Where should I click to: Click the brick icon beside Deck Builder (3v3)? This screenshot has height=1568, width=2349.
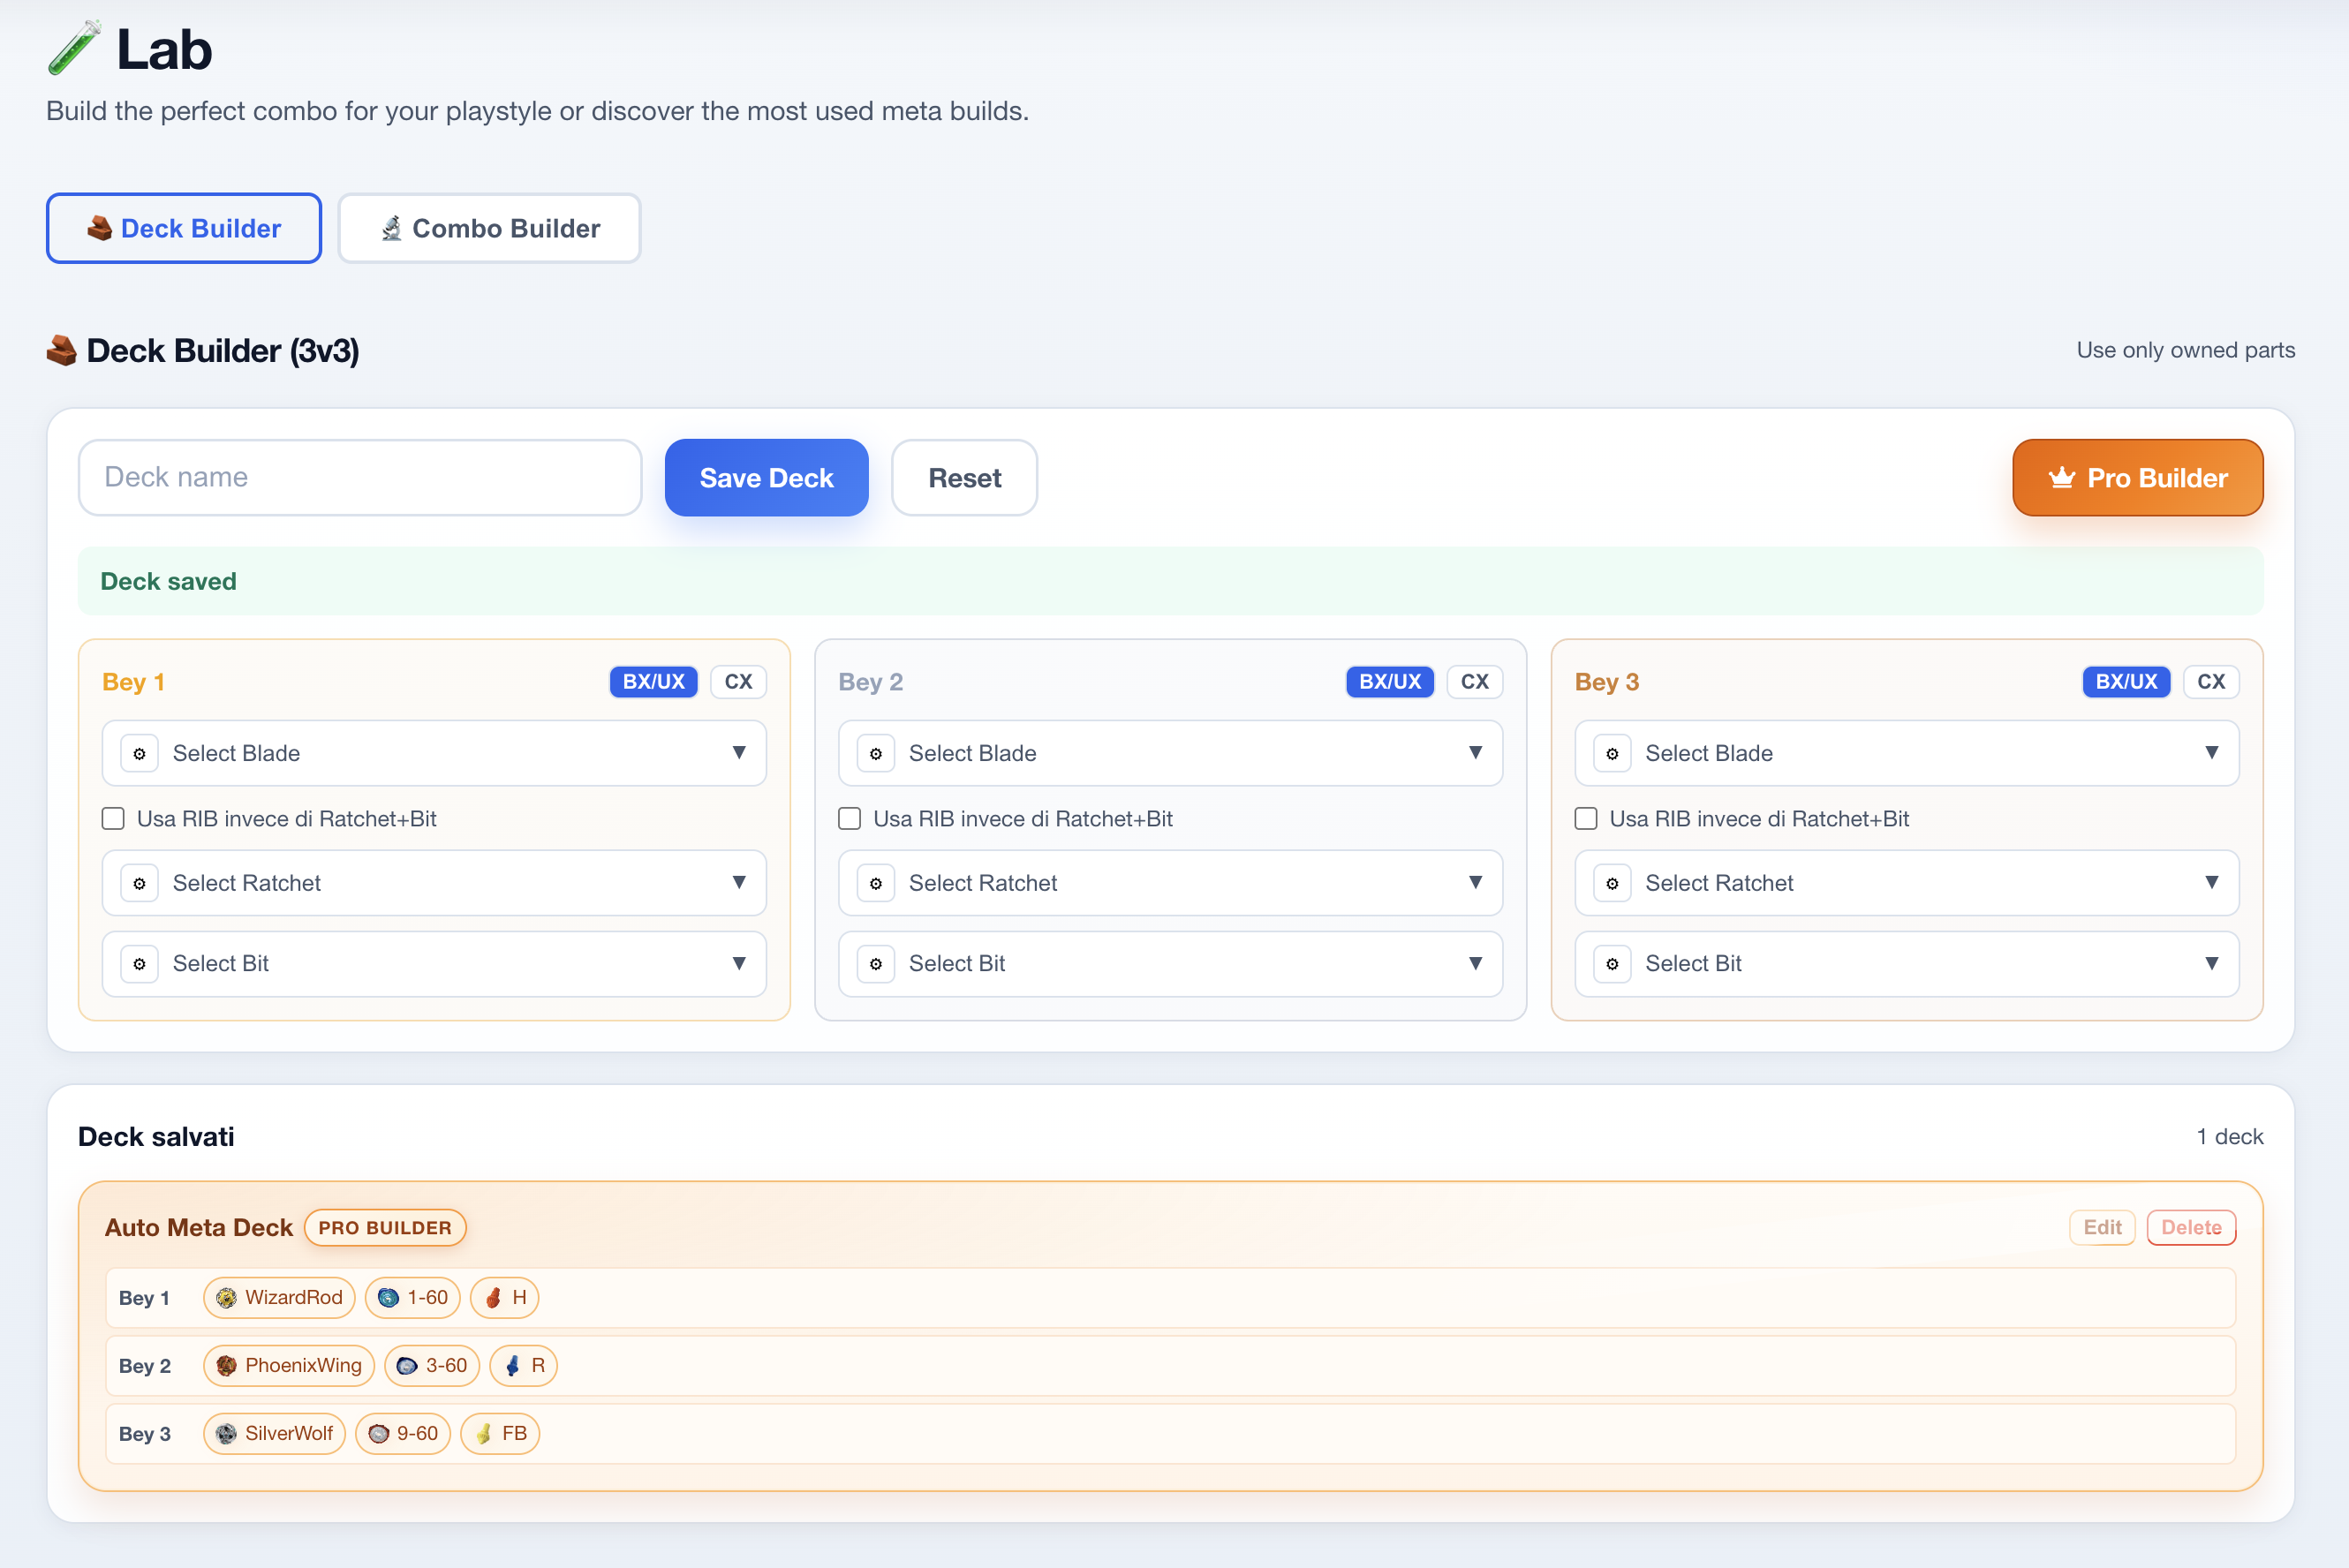click(x=61, y=351)
